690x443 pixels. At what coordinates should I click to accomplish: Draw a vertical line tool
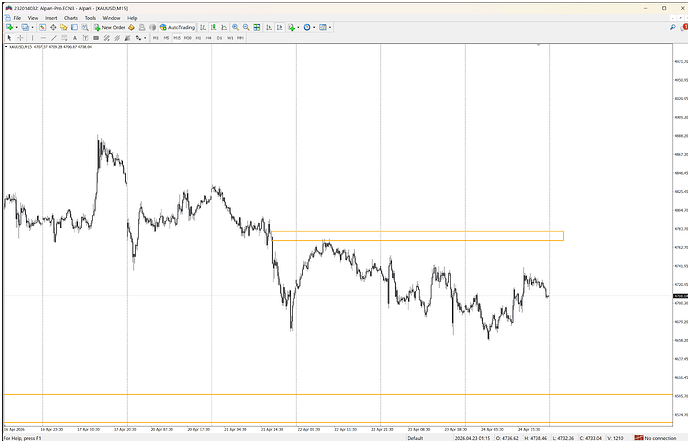click(x=32, y=38)
